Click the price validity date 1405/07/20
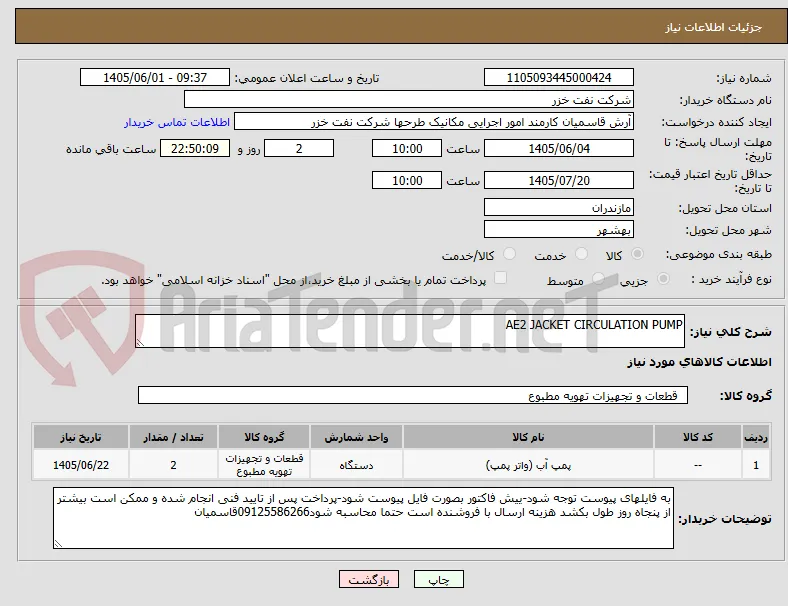788x606 pixels. pyautogui.click(x=558, y=180)
